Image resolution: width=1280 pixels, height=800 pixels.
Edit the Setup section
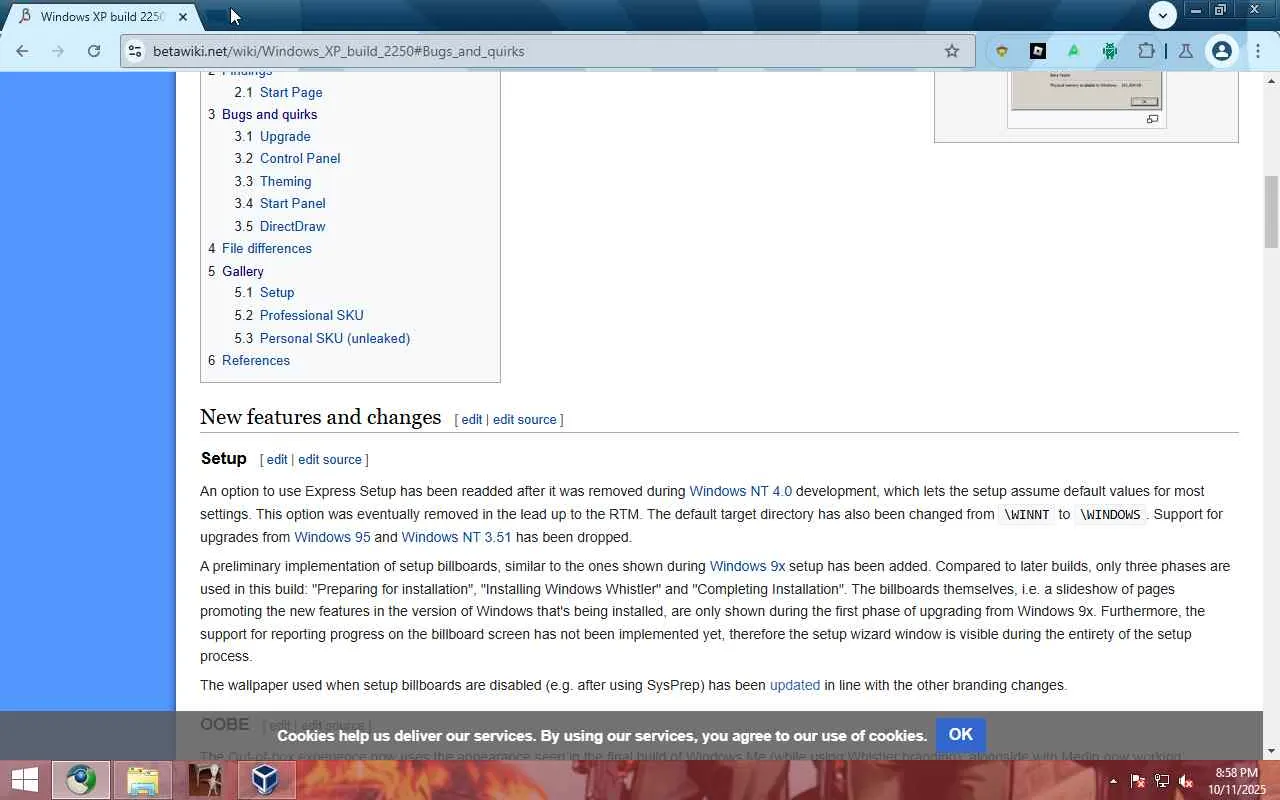coord(277,459)
